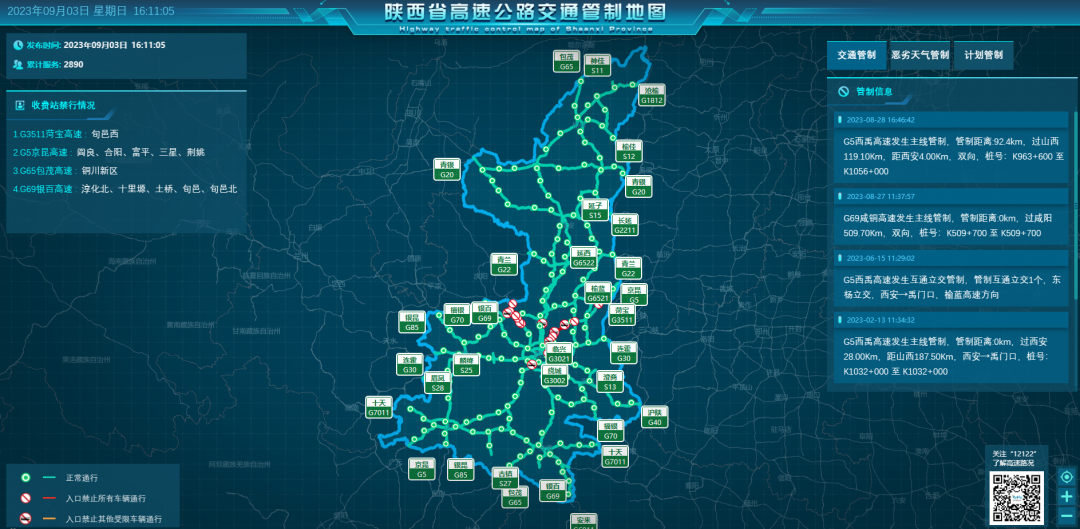This screenshot has width=1080, height=529.
Task: Click the 管制信息 prohibition header icon
Action: click(x=843, y=92)
